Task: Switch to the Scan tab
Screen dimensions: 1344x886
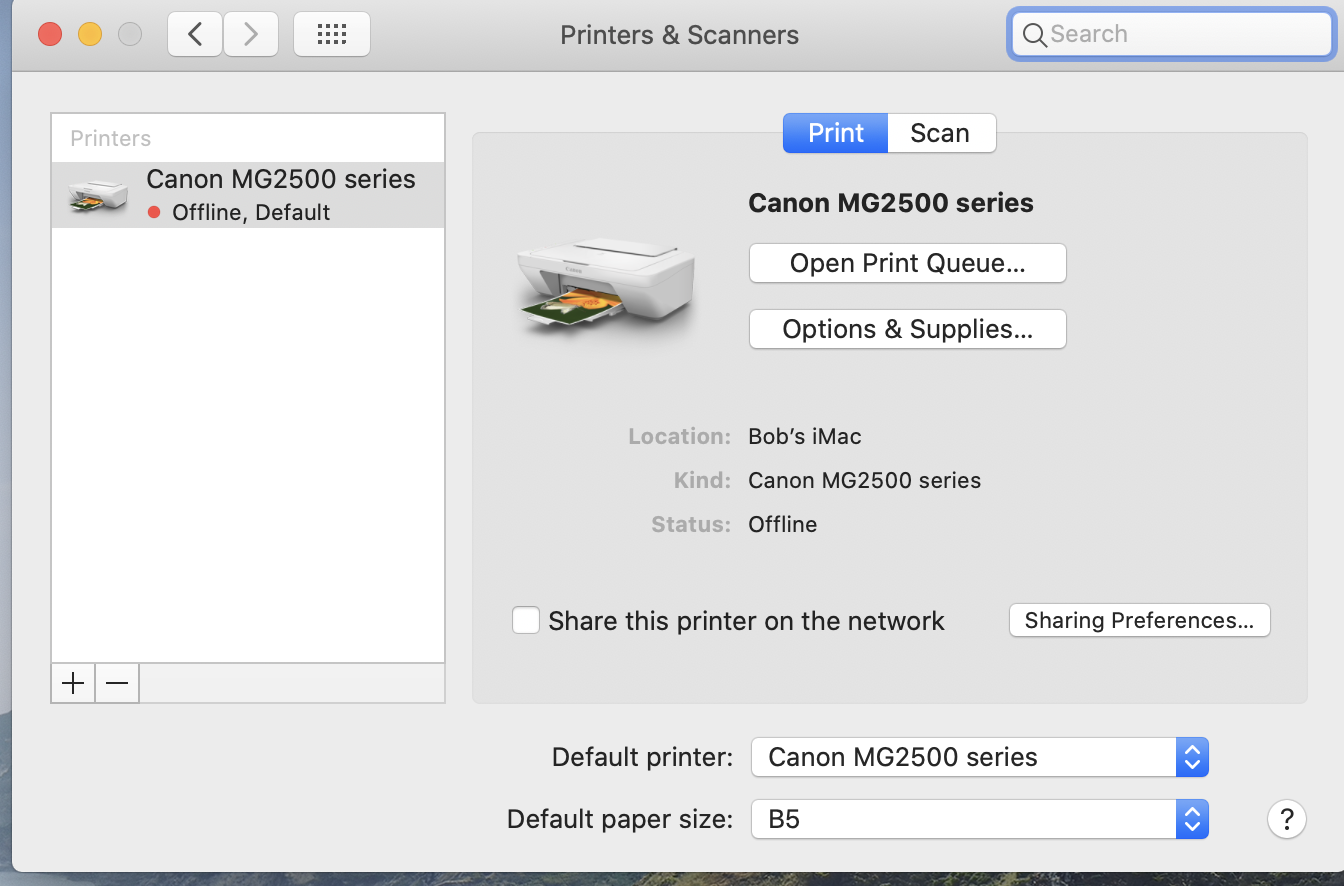Action: tap(941, 133)
